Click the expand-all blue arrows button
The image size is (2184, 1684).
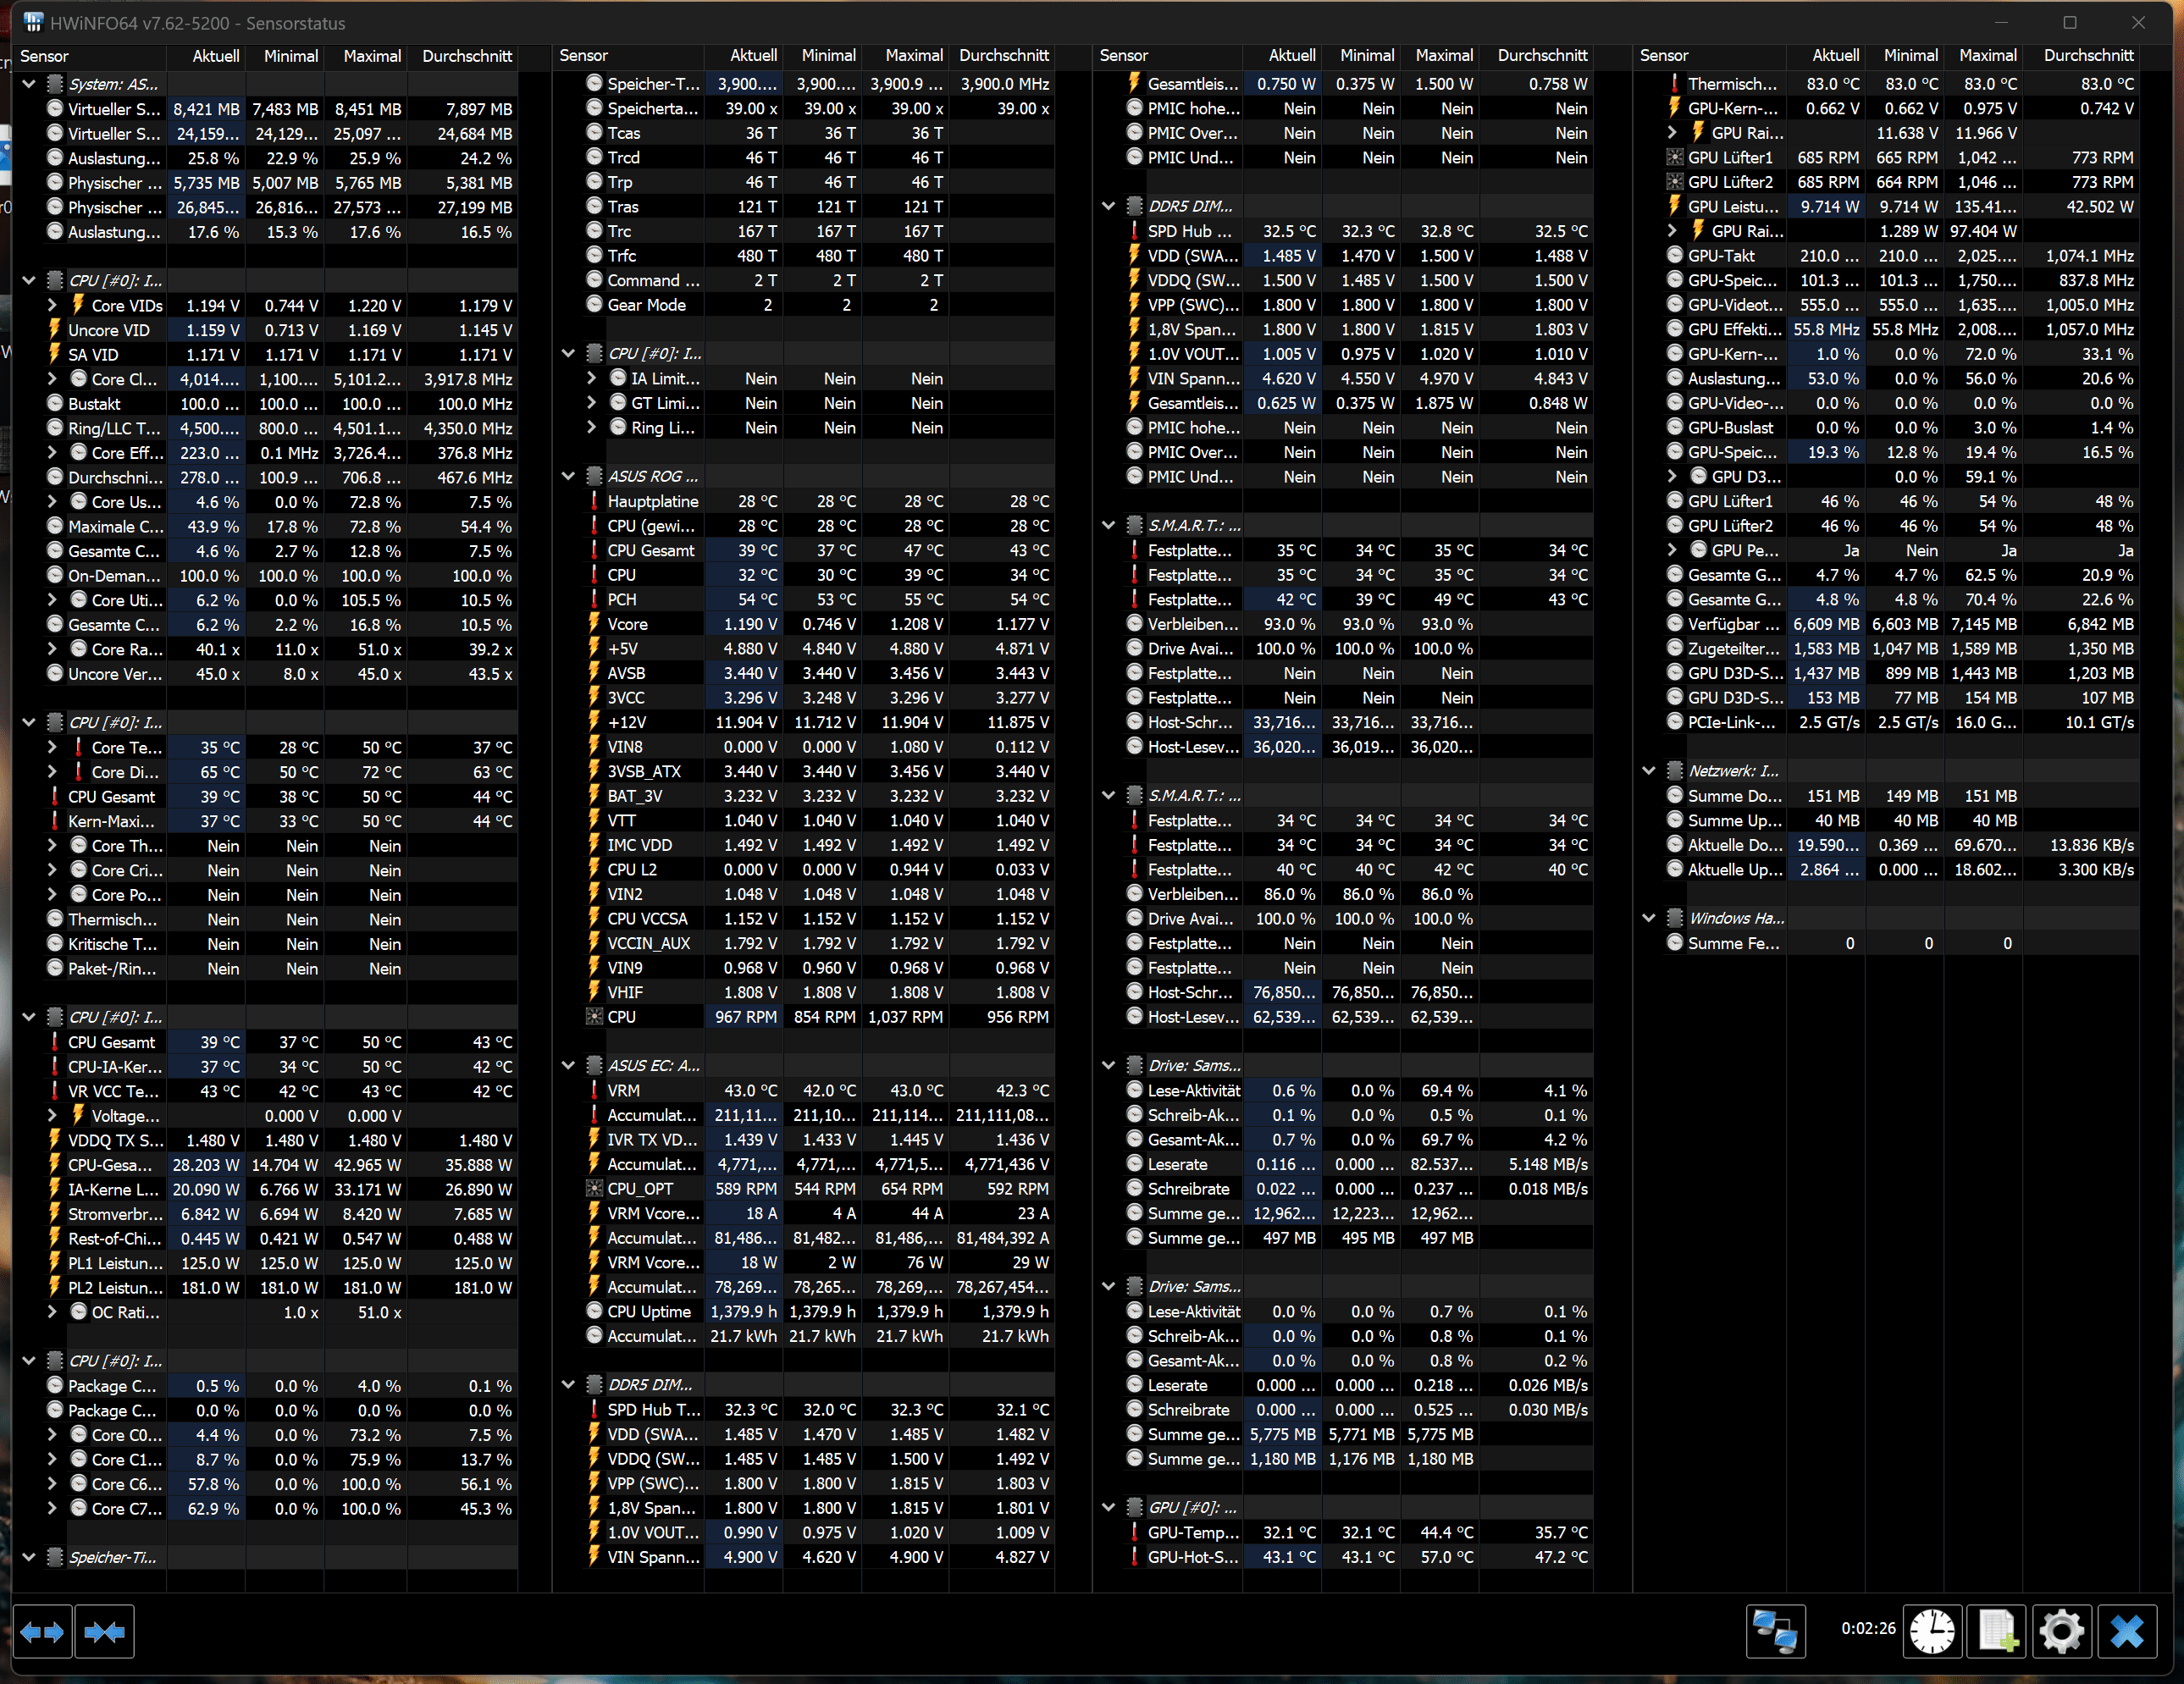(x=42, y=1632)
